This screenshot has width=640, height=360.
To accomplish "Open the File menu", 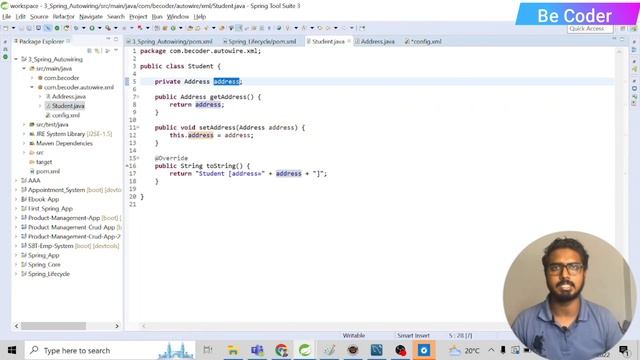I will pyautogui.click(x=7, y=17).
